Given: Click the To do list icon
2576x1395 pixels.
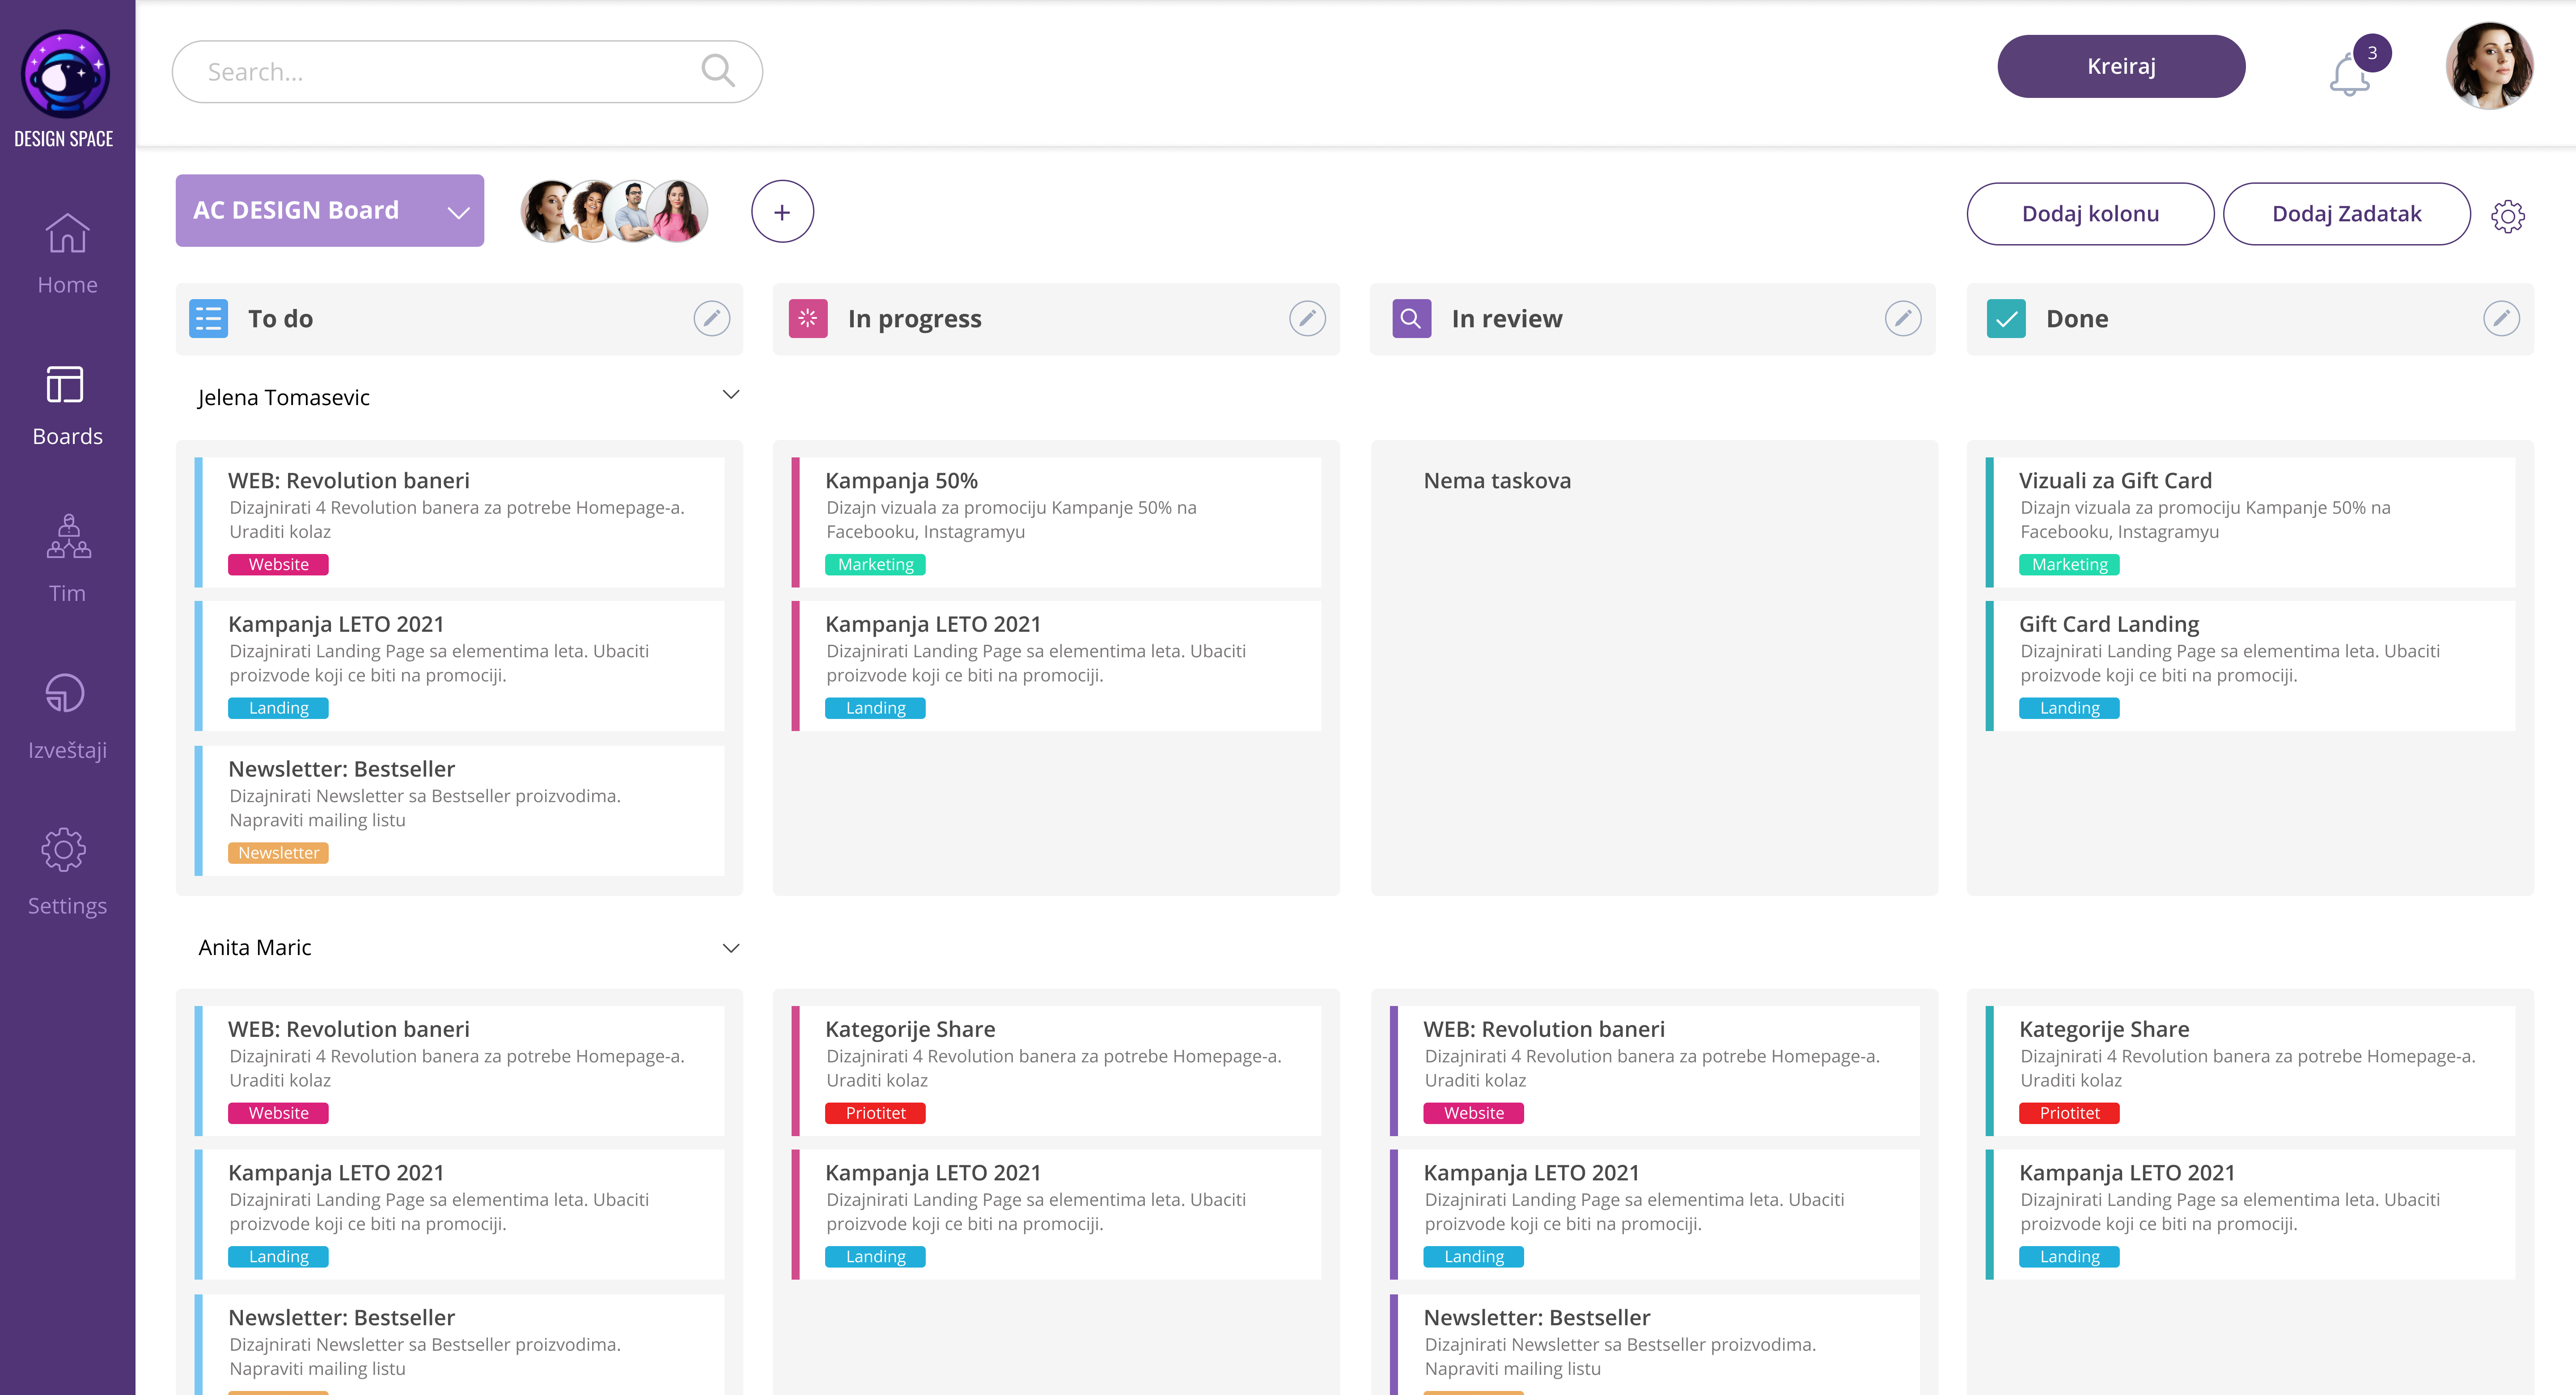Looking at the screenshot, I should (x=208, y=319).
